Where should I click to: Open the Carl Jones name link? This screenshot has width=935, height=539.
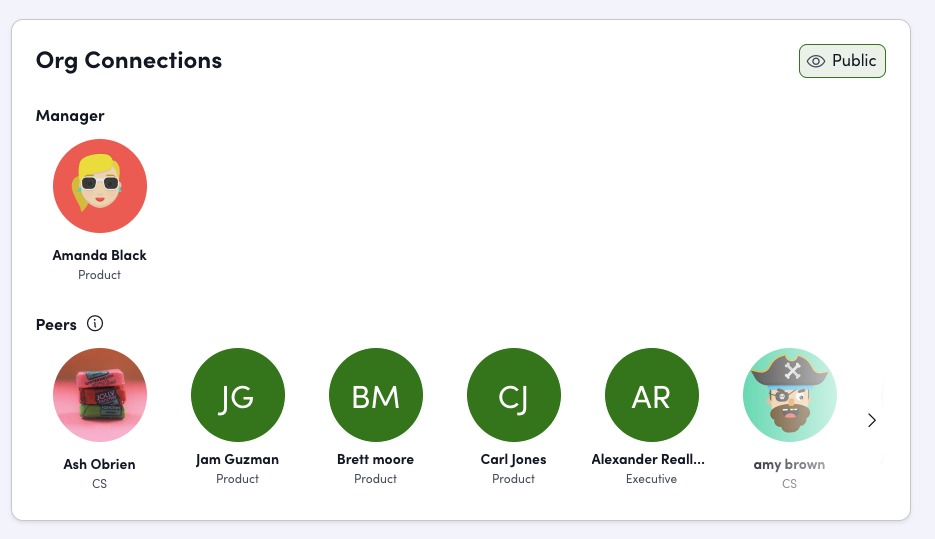click(514, 460)
